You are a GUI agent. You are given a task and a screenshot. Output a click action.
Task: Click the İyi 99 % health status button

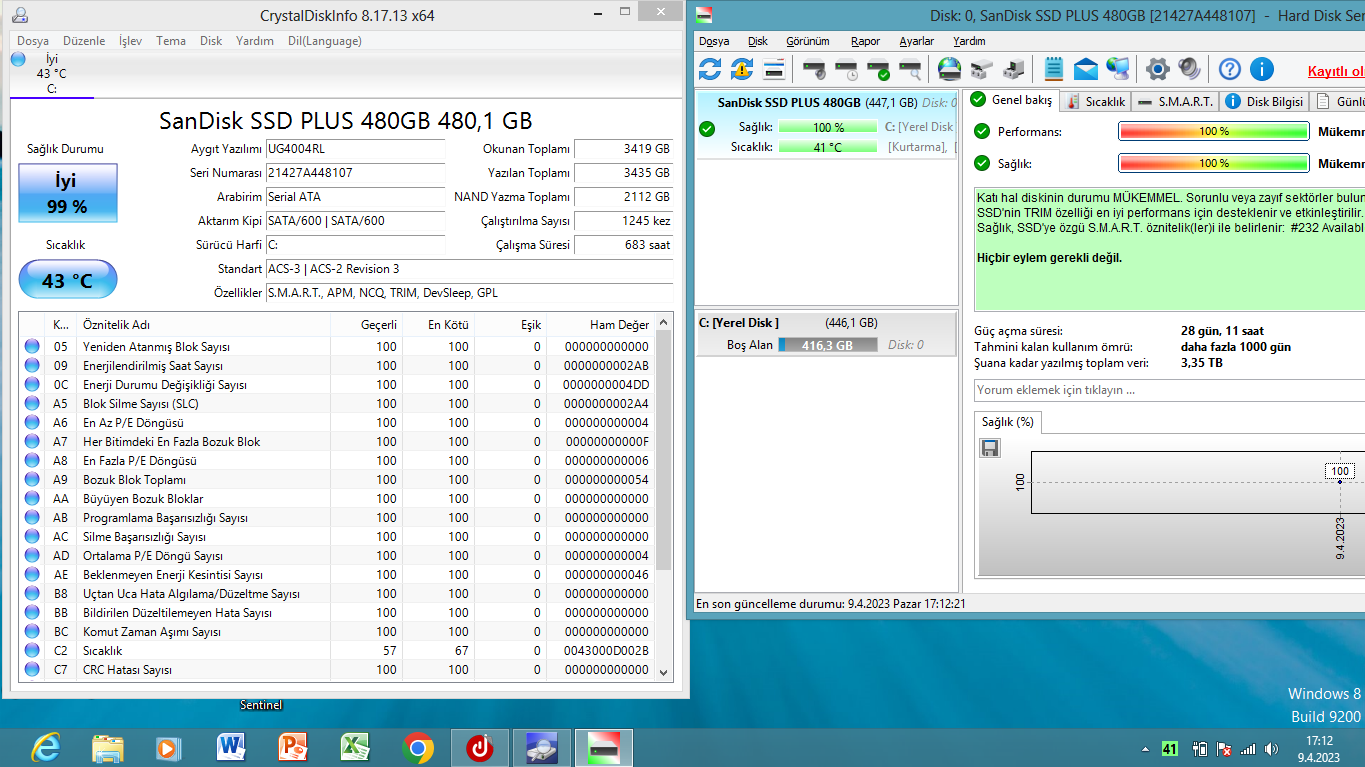pyautogui.click(x=68, y=194)
